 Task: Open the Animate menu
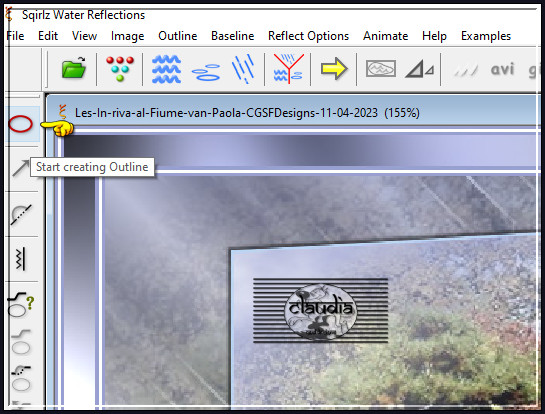385,36
